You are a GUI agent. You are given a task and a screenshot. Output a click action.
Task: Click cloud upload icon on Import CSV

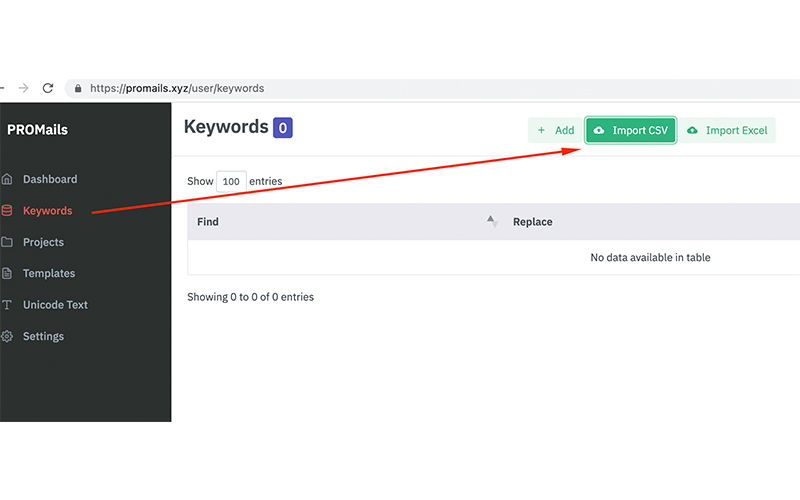(599, 131)
